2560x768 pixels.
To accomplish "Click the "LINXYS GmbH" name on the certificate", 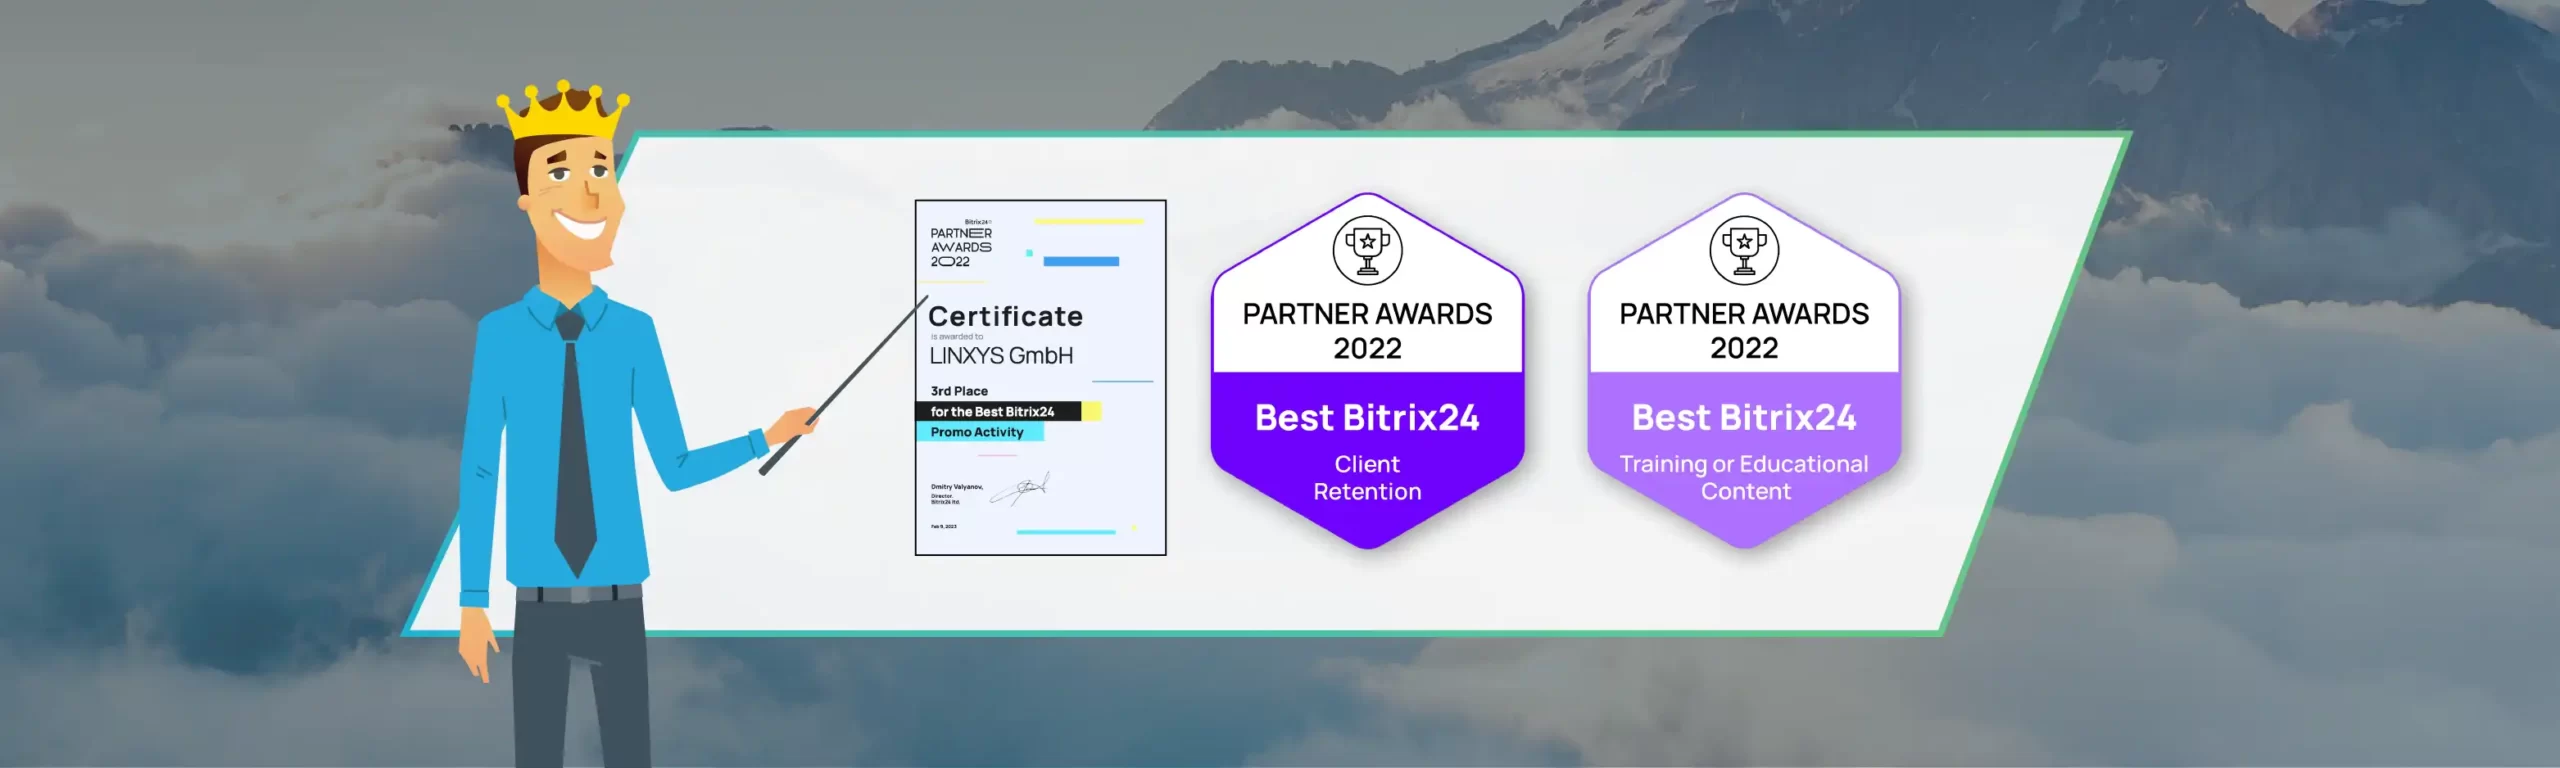I will tap(1001, 355).
